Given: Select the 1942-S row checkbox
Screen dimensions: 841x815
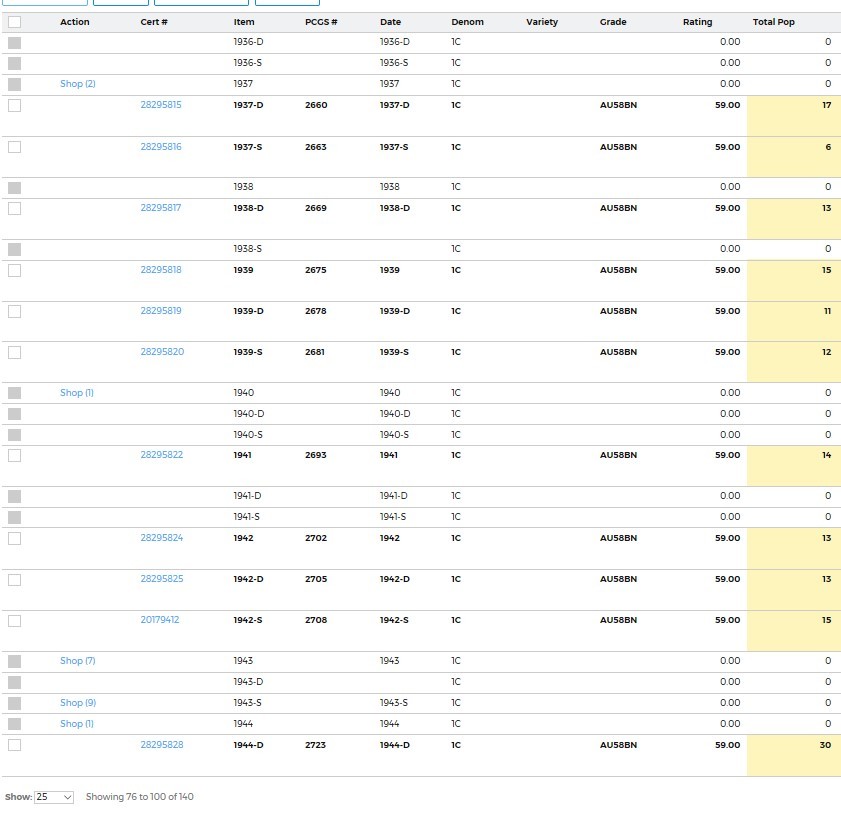Looking at the screenshot, I should click(x=14, y=620).
